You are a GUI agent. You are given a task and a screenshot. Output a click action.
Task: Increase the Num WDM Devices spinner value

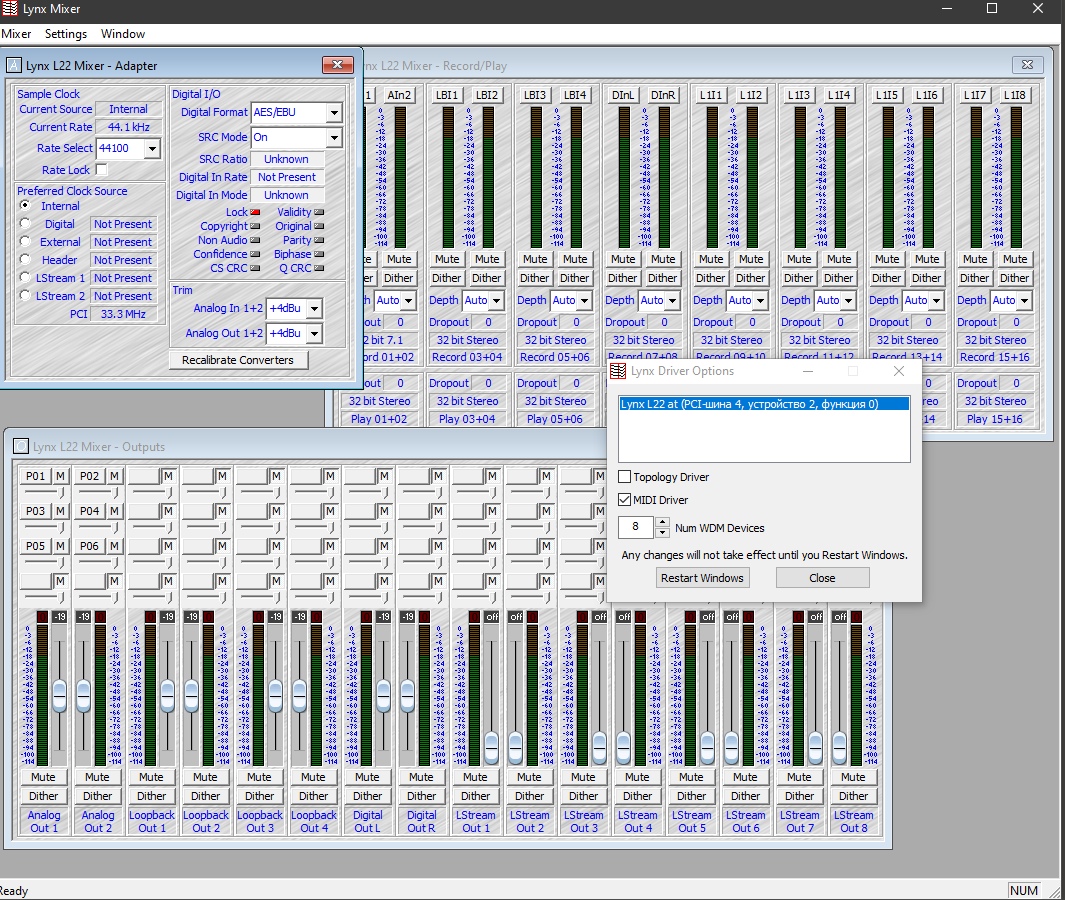(661, 522)
